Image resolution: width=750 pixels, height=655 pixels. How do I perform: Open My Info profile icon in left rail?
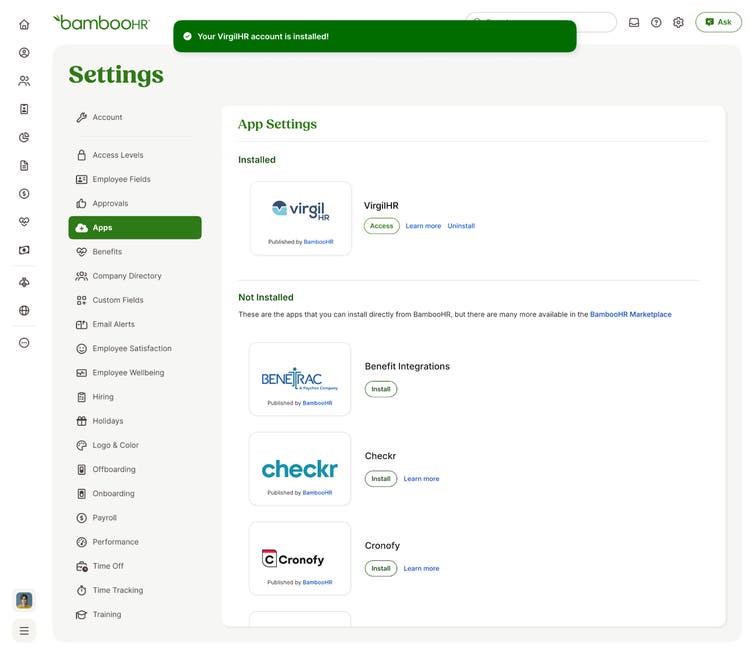coord(24,53)
